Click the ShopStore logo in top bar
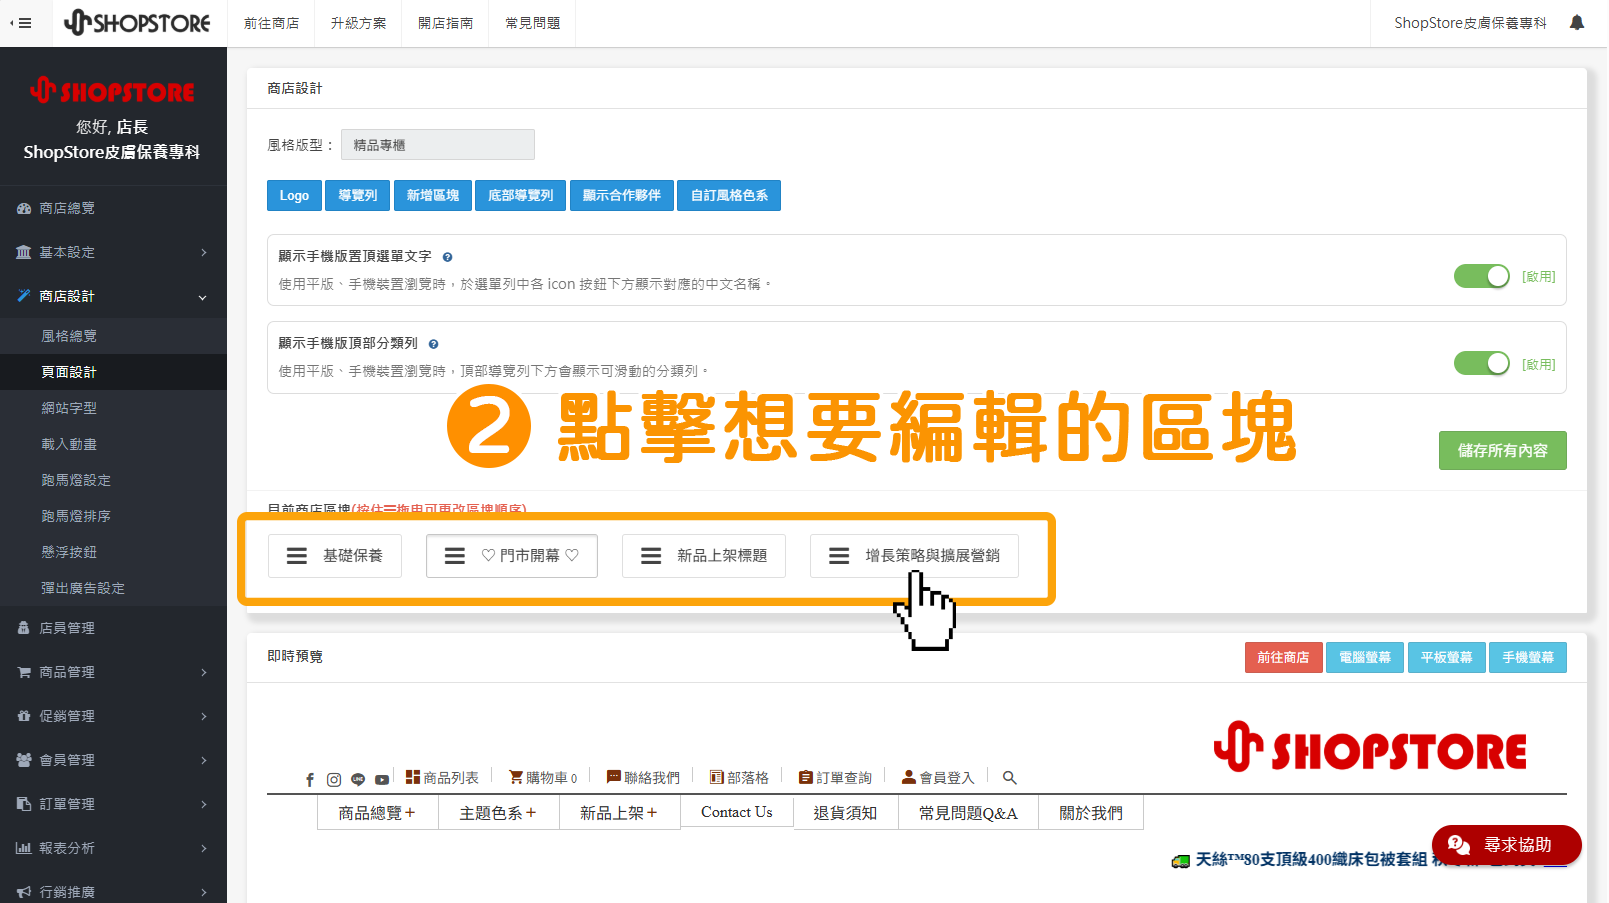Viewport: 1609px width, 903px height. pyautogui.click(x=137, y=22)
